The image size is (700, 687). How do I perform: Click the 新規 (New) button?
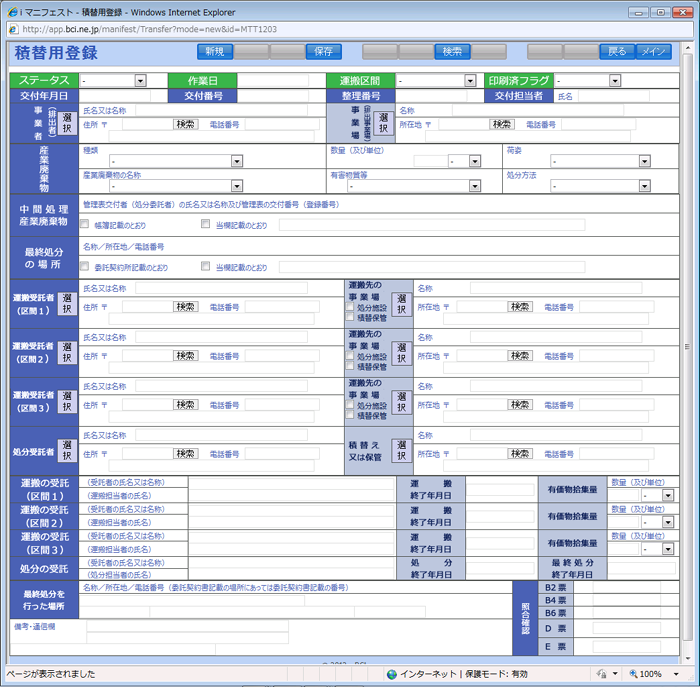[215, 52]
